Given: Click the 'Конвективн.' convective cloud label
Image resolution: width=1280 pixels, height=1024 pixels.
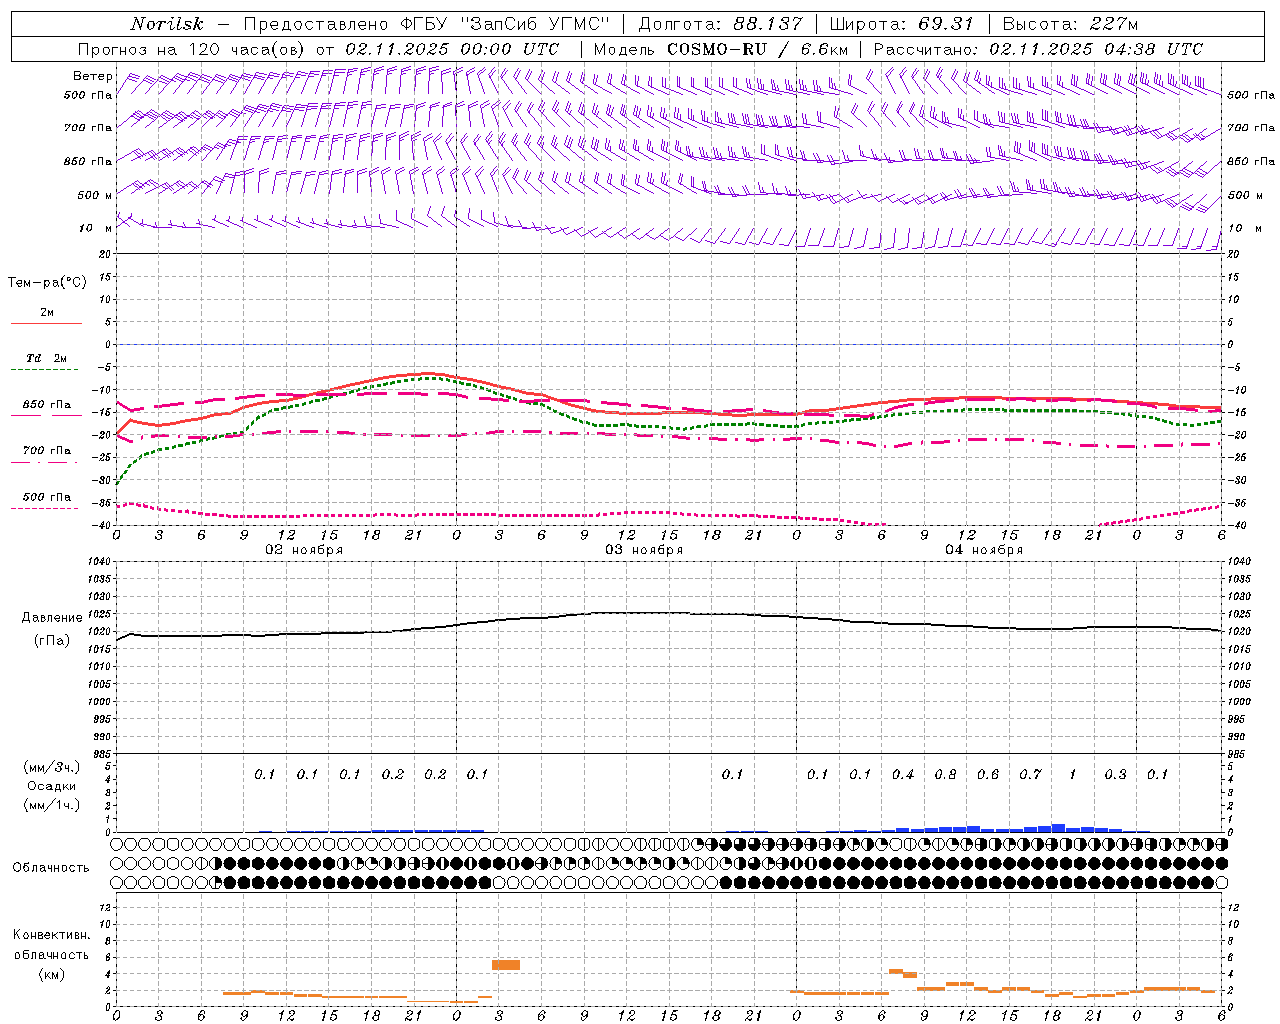Looking at the screenshot, I should [51, 935].
